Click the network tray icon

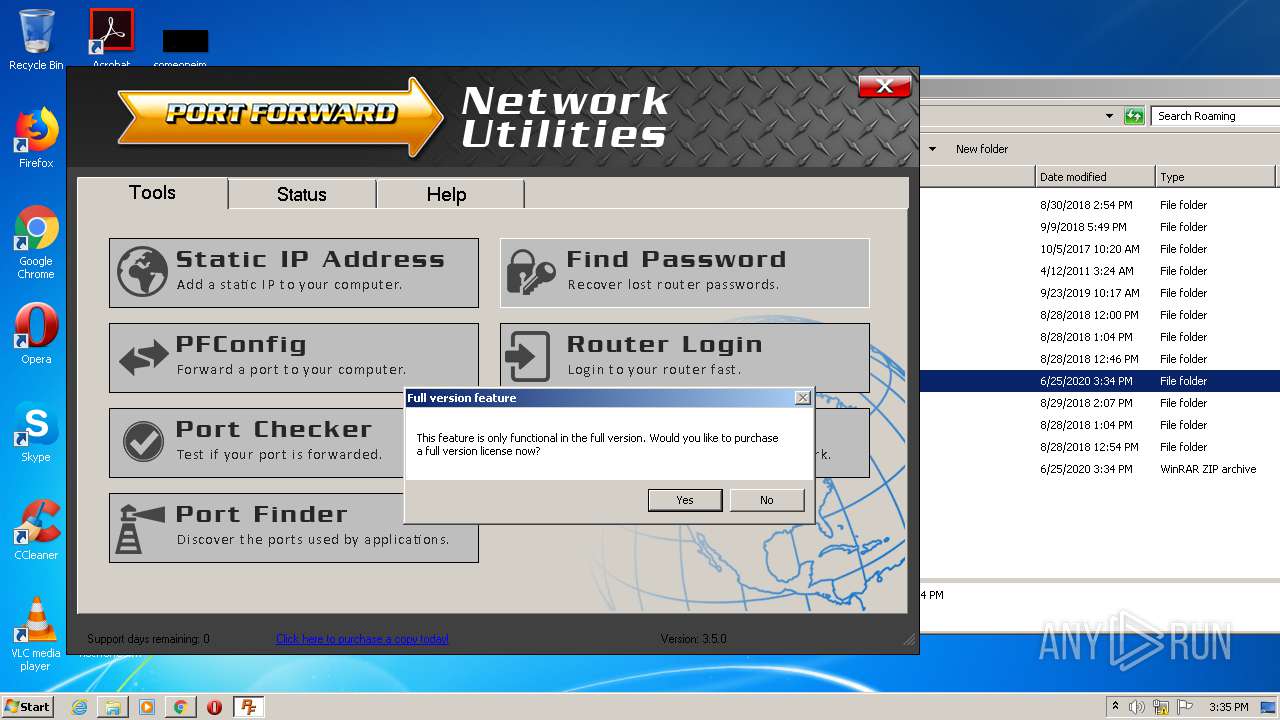1161,707
